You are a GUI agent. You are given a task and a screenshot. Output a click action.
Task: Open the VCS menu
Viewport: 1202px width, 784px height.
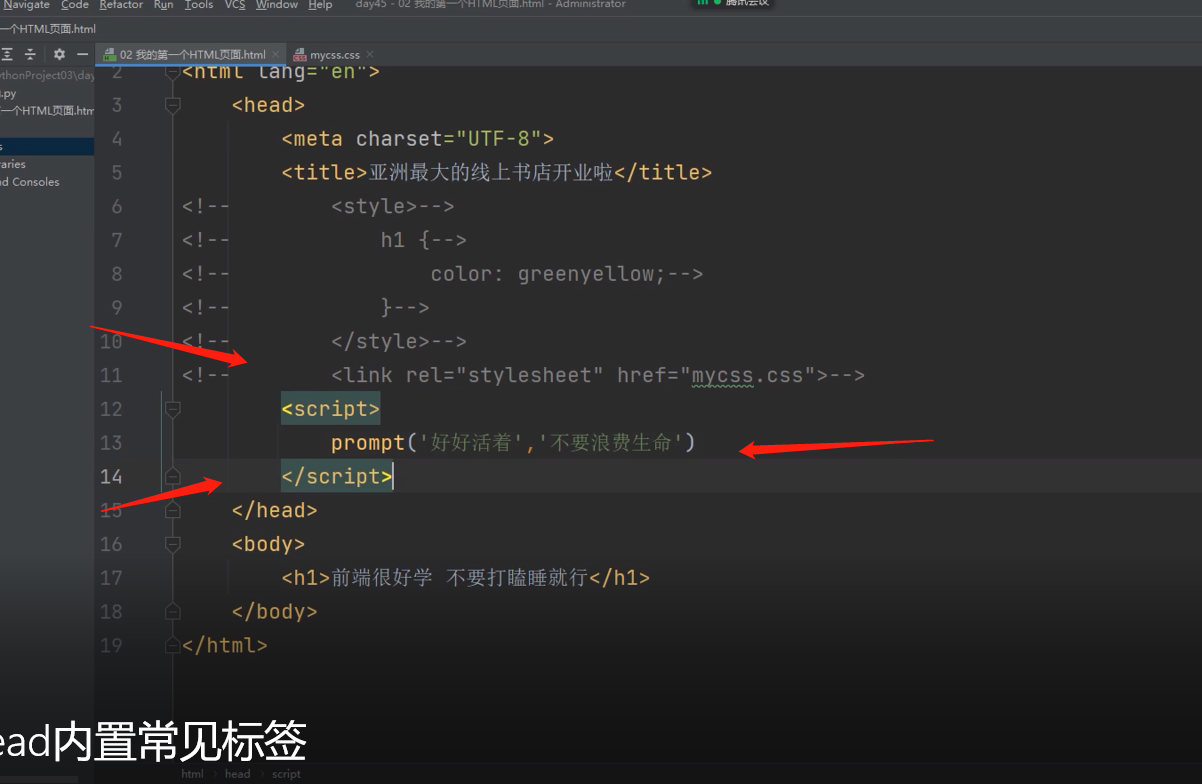pos(235,5)
